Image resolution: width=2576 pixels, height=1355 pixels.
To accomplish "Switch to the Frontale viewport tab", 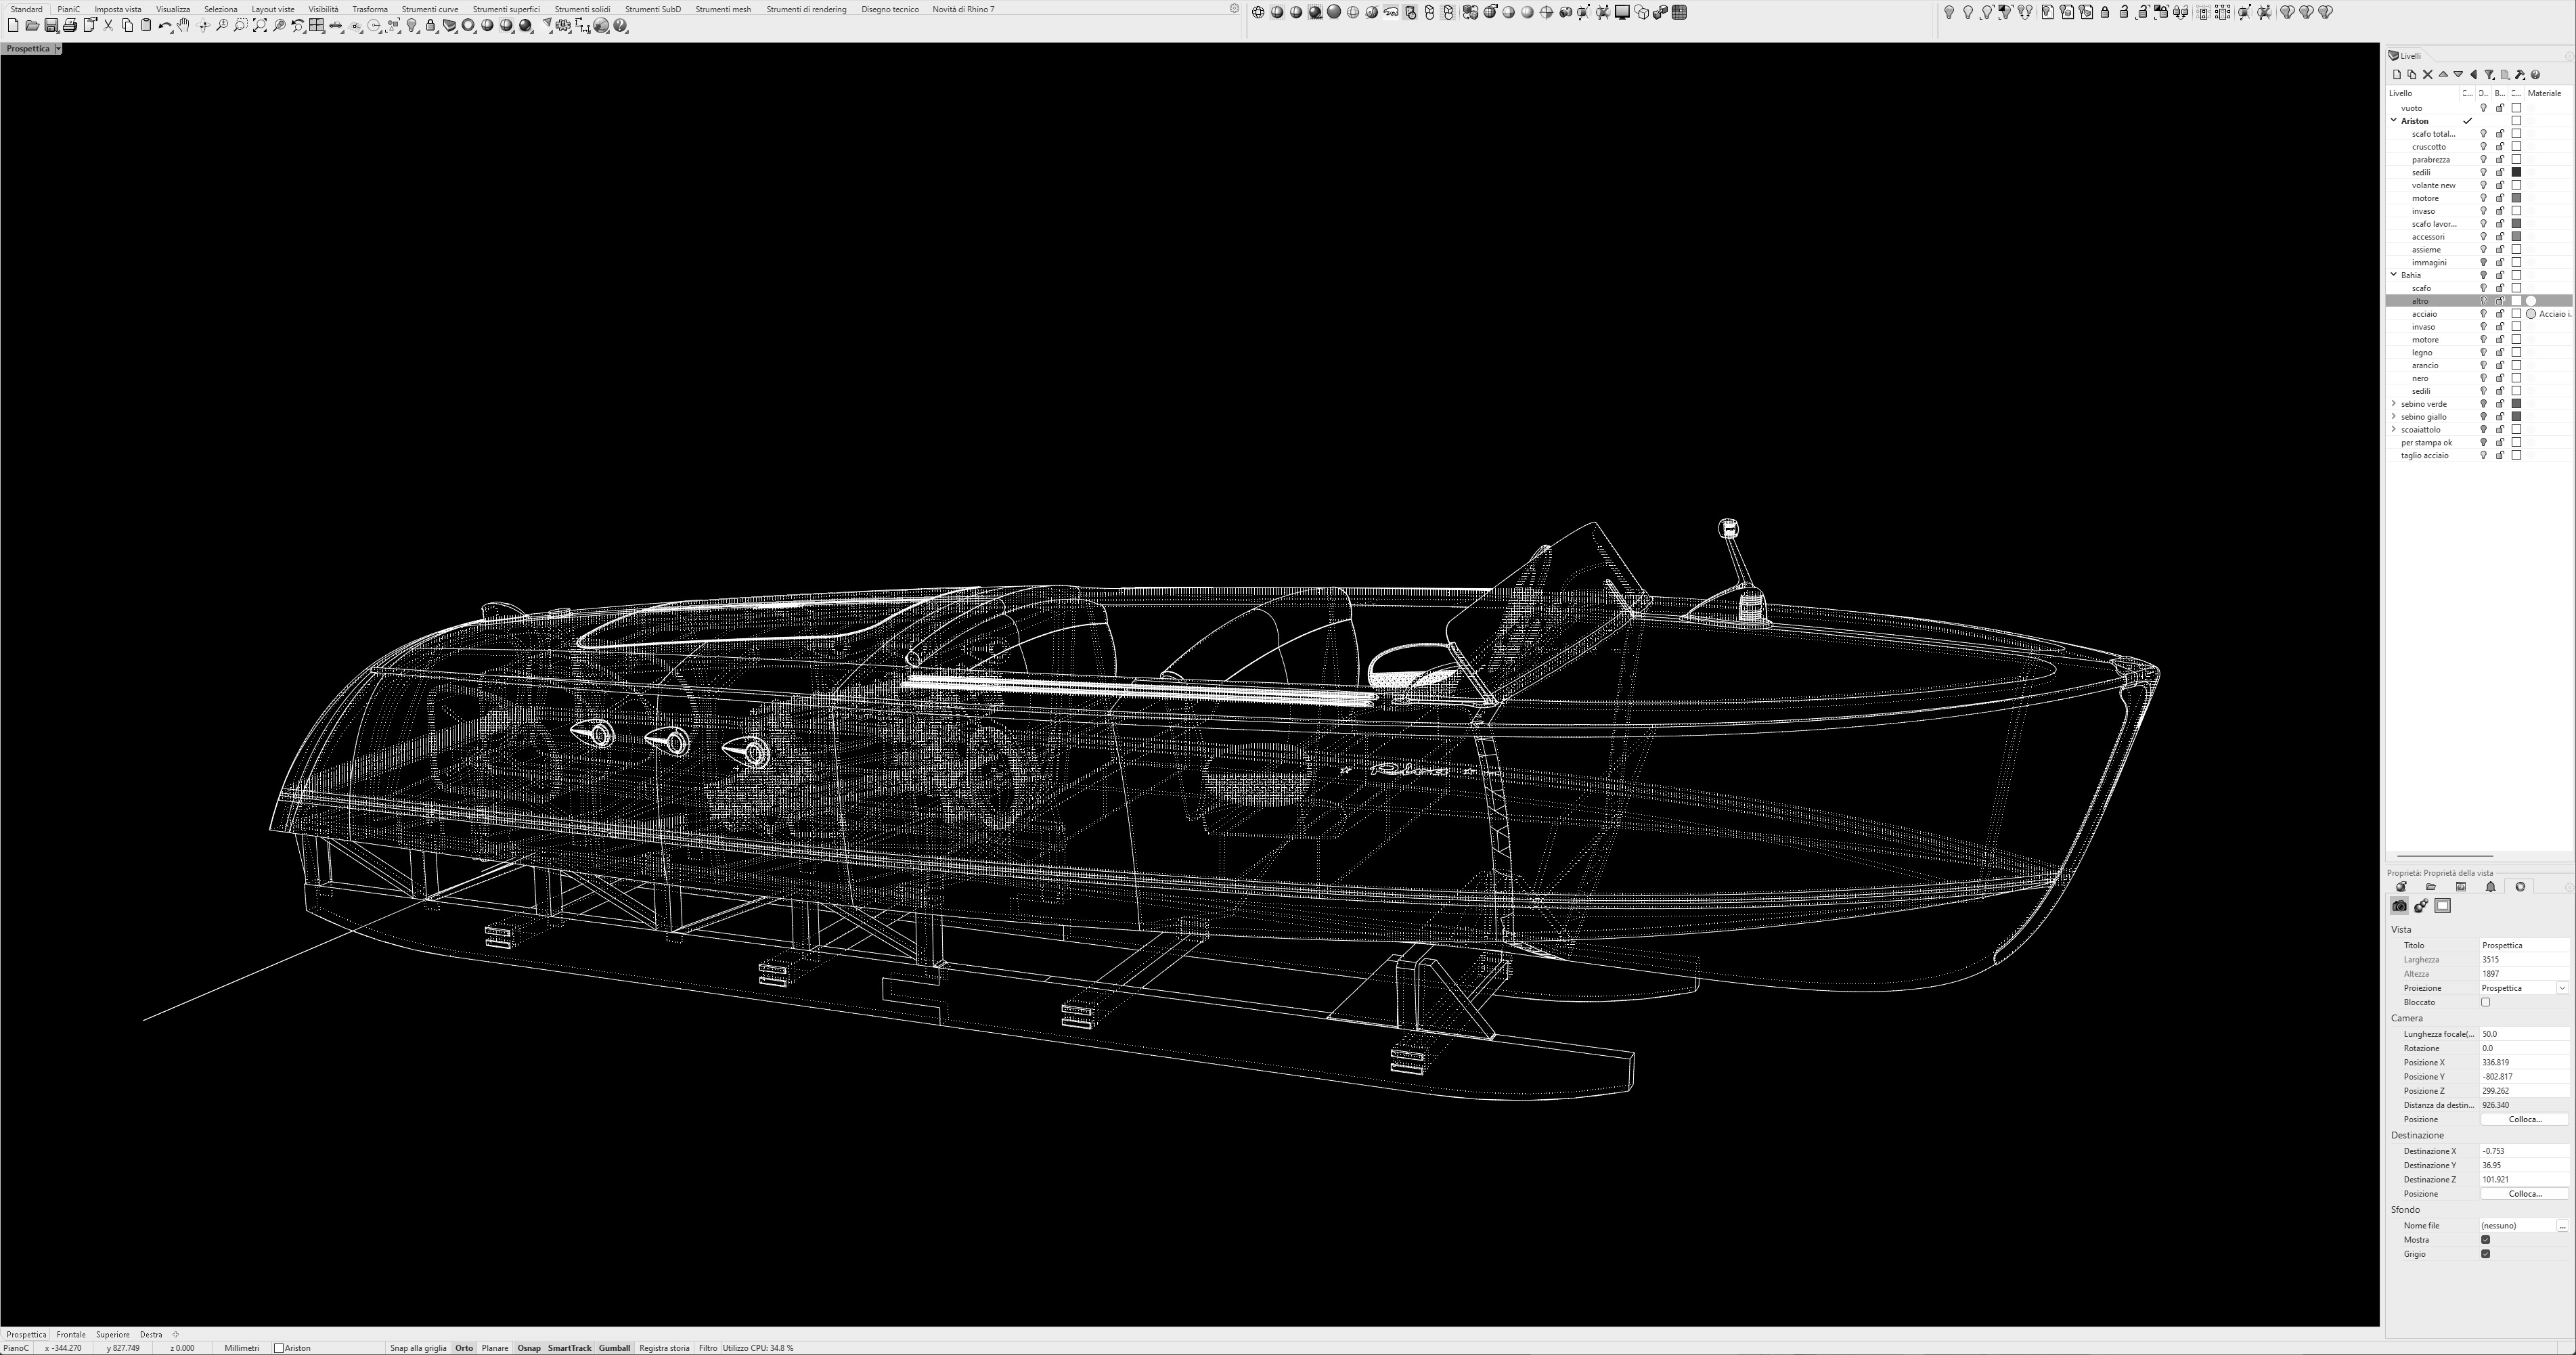I will click(71, 1334).
